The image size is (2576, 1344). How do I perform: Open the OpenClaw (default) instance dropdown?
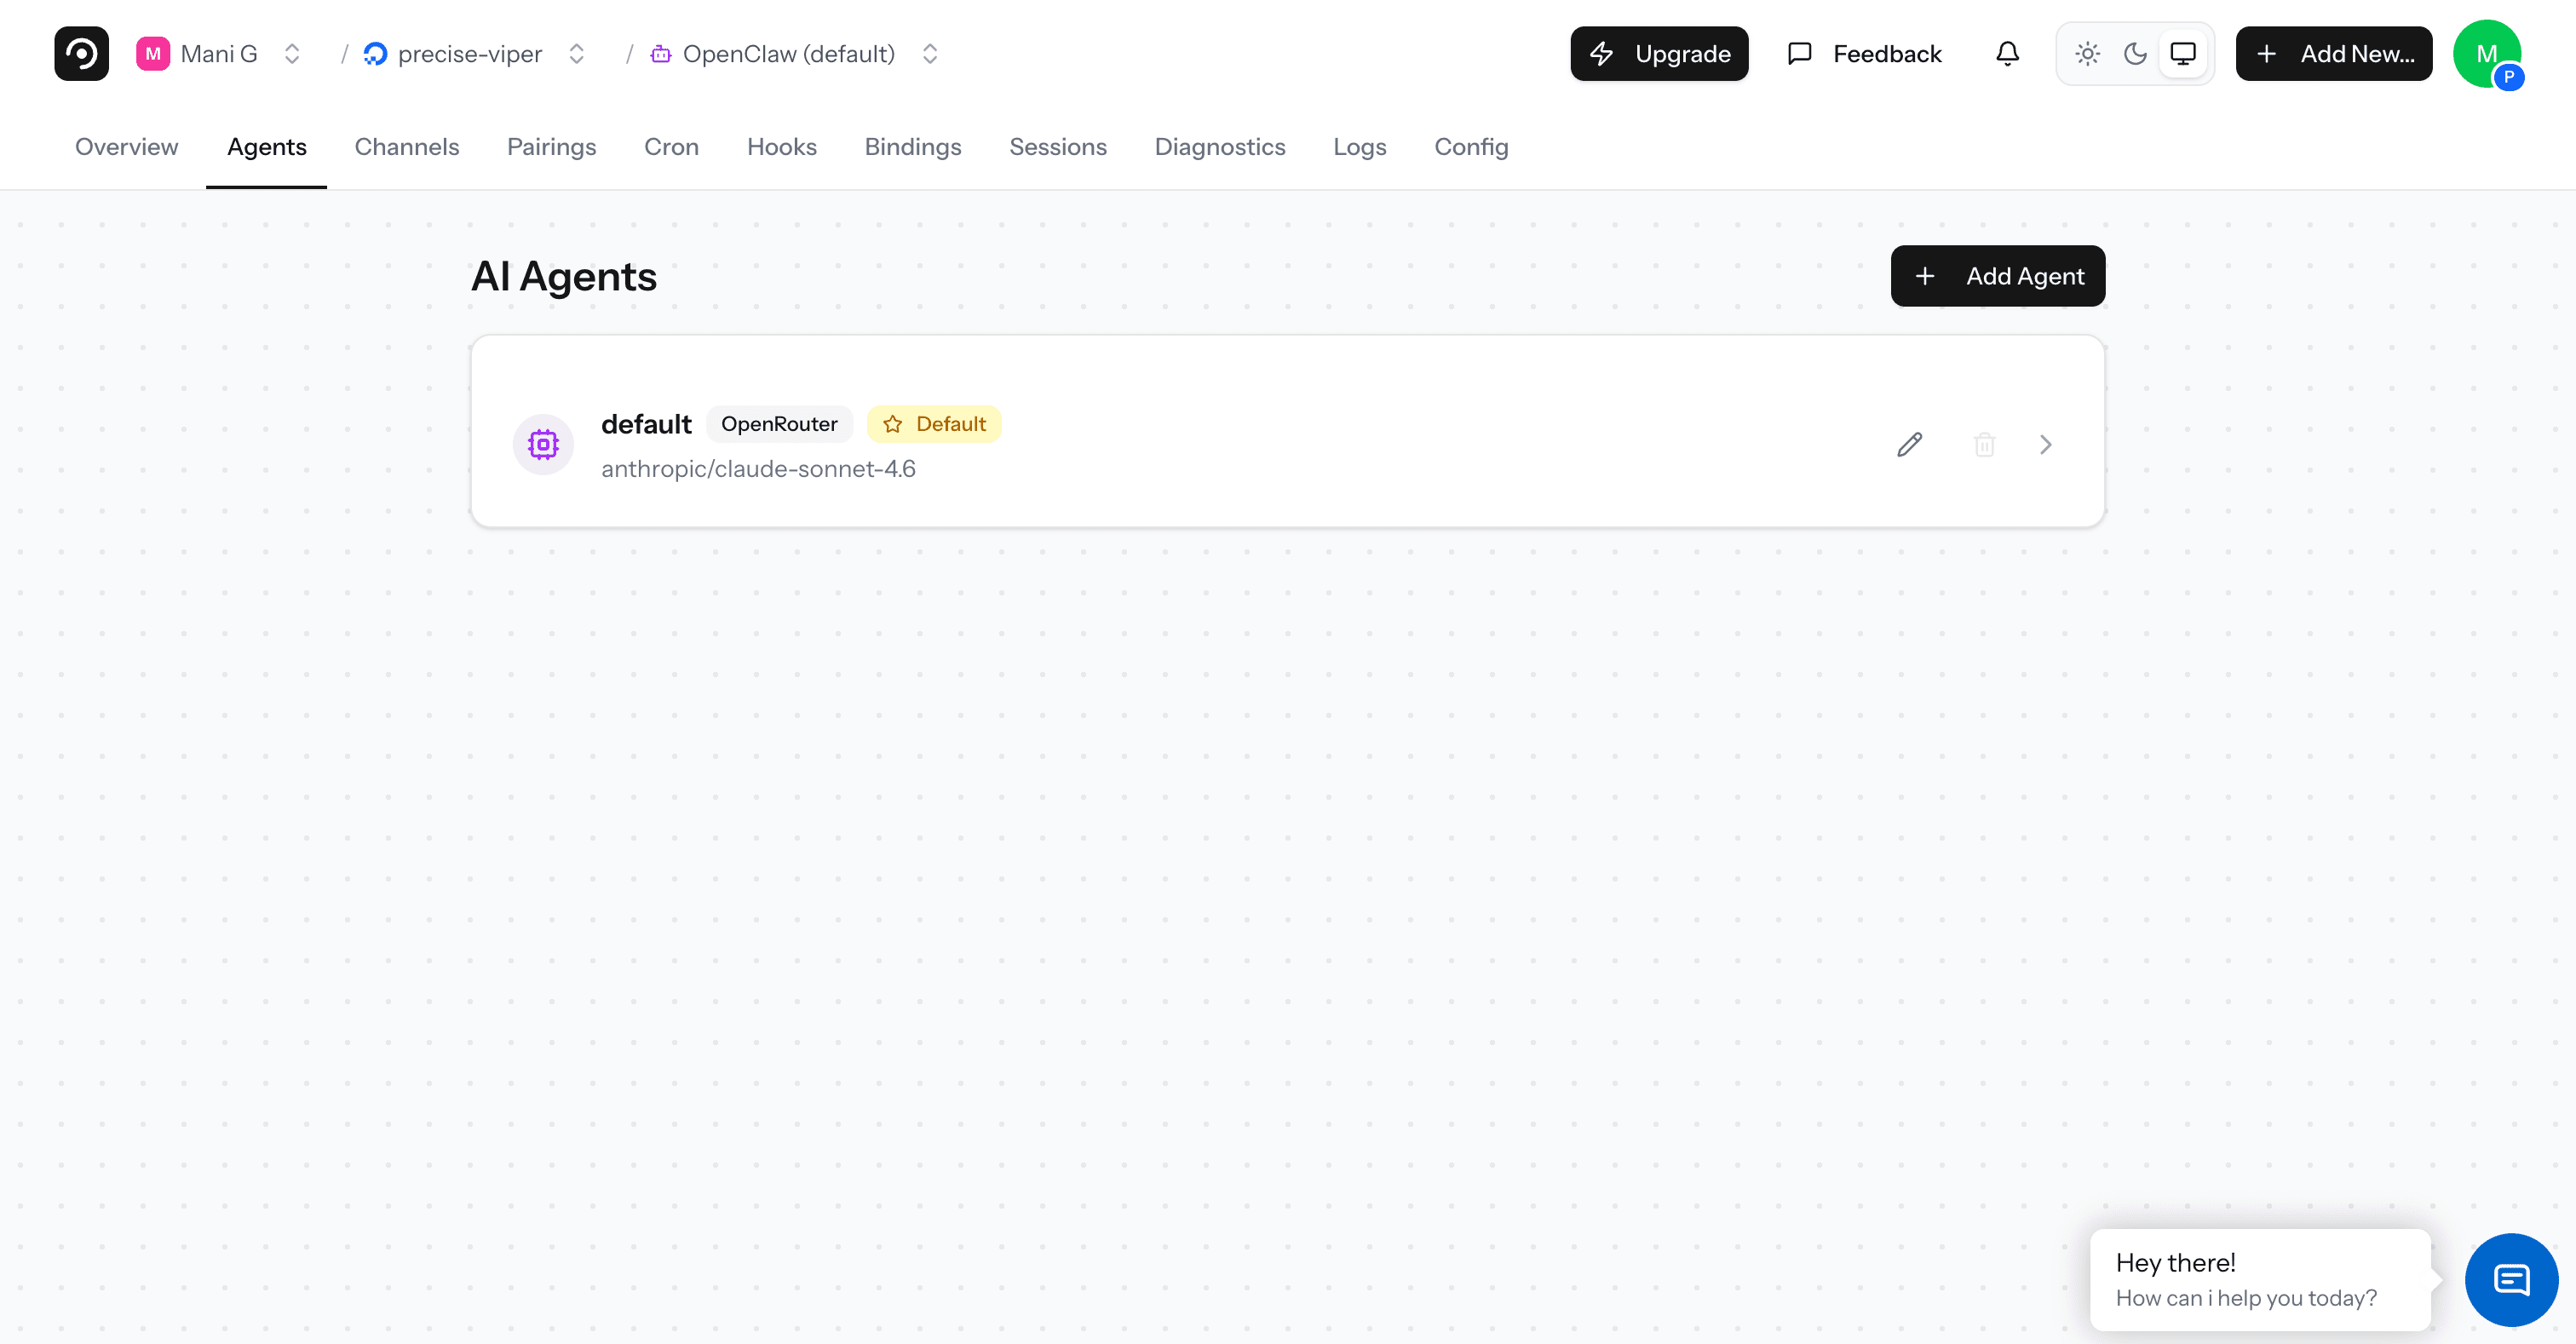click(x=928, y=53)
